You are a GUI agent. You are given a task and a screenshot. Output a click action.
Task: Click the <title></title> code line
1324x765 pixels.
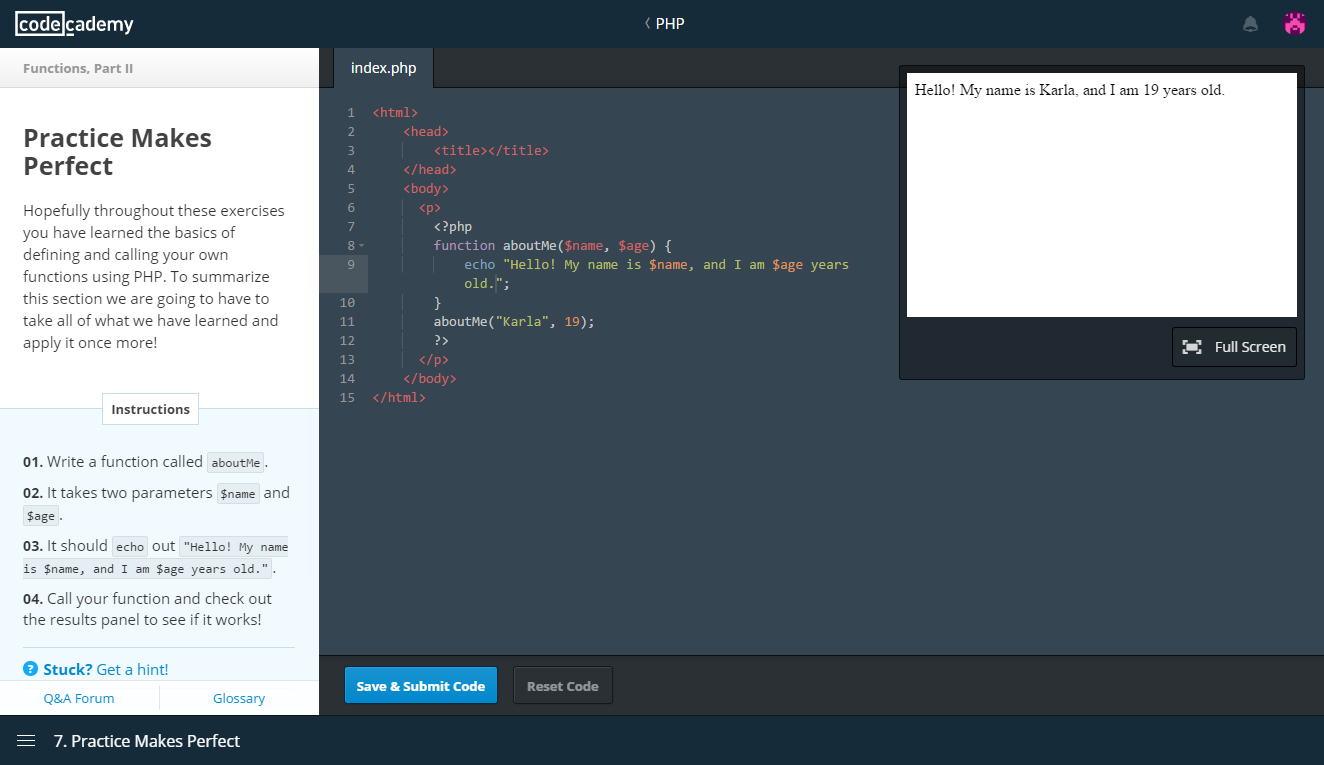pos(491,150)
